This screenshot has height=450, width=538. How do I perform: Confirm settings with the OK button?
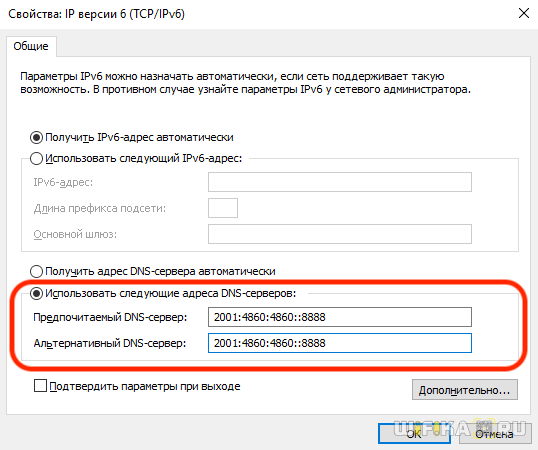point(414,434)
